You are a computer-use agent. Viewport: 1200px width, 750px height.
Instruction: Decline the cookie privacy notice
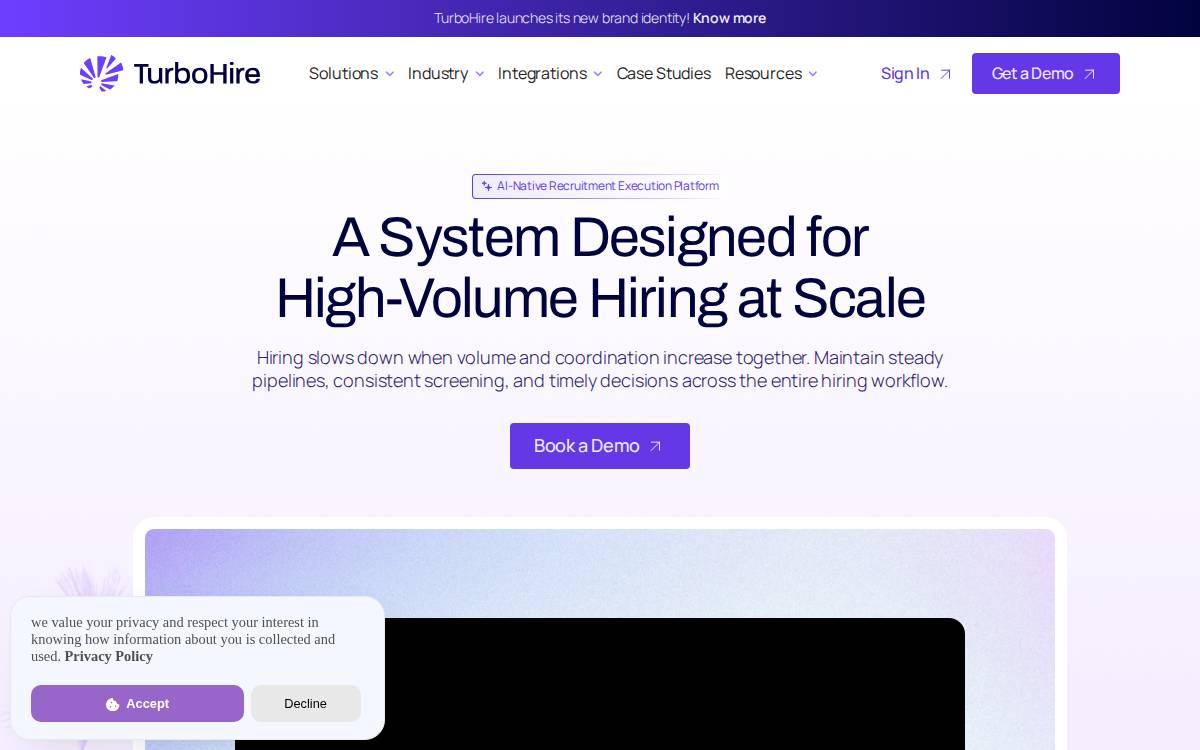point(306,704)
